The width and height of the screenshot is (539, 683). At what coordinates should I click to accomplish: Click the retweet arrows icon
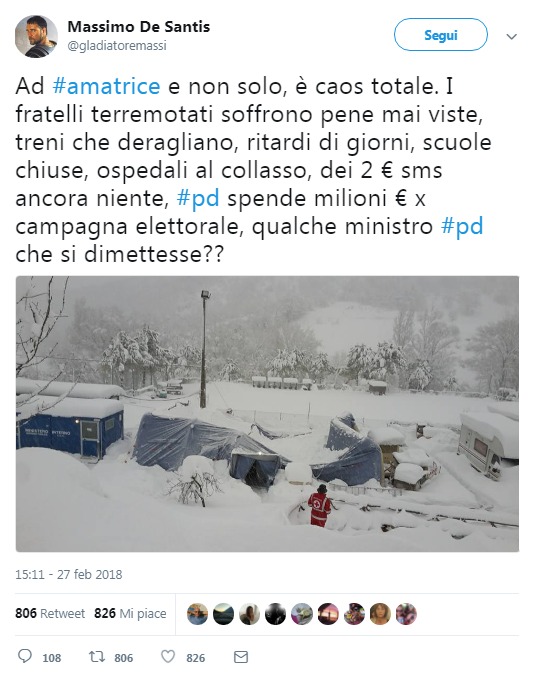point(96,657)
